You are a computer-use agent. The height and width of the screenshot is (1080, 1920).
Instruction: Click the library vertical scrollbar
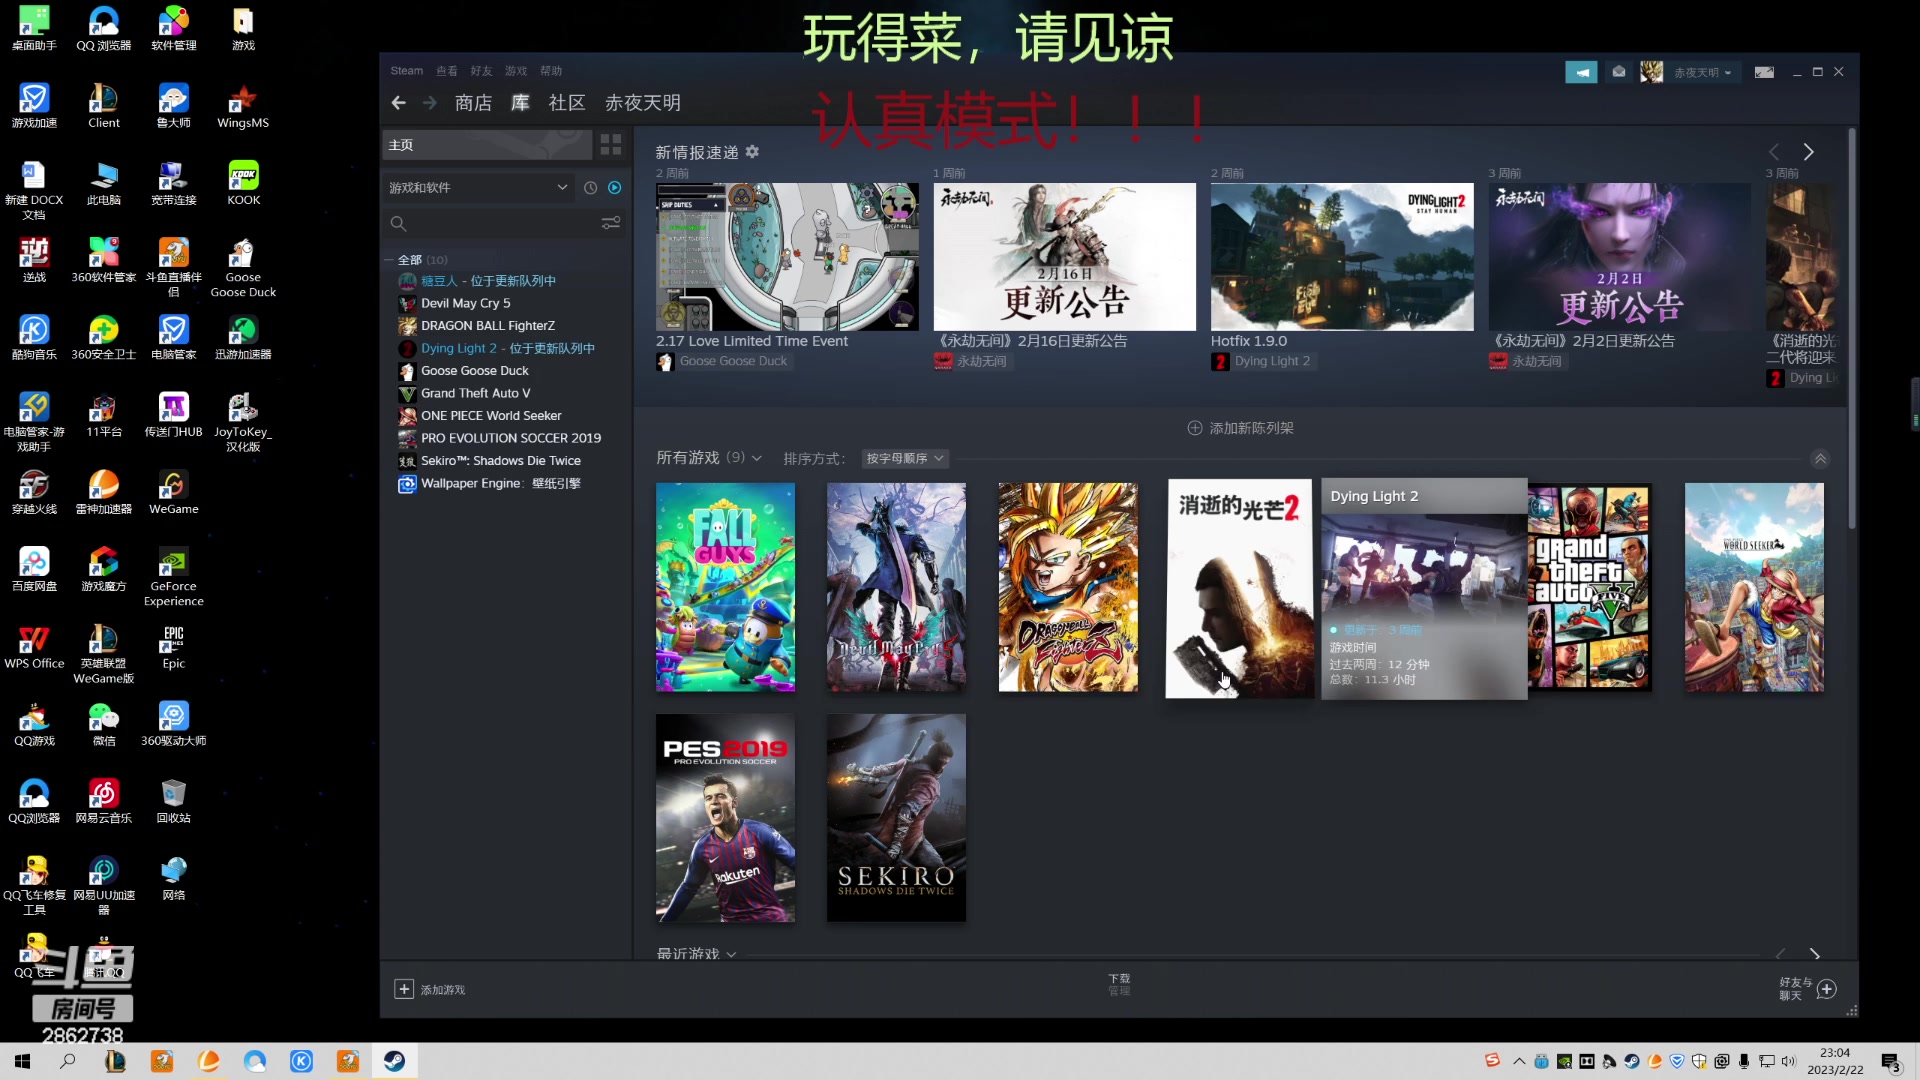click(1851, 330)
